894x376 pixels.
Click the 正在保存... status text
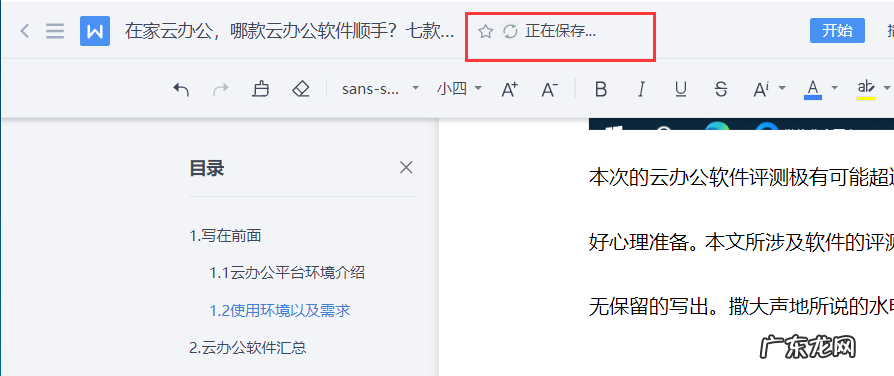[x=560, y=31]
